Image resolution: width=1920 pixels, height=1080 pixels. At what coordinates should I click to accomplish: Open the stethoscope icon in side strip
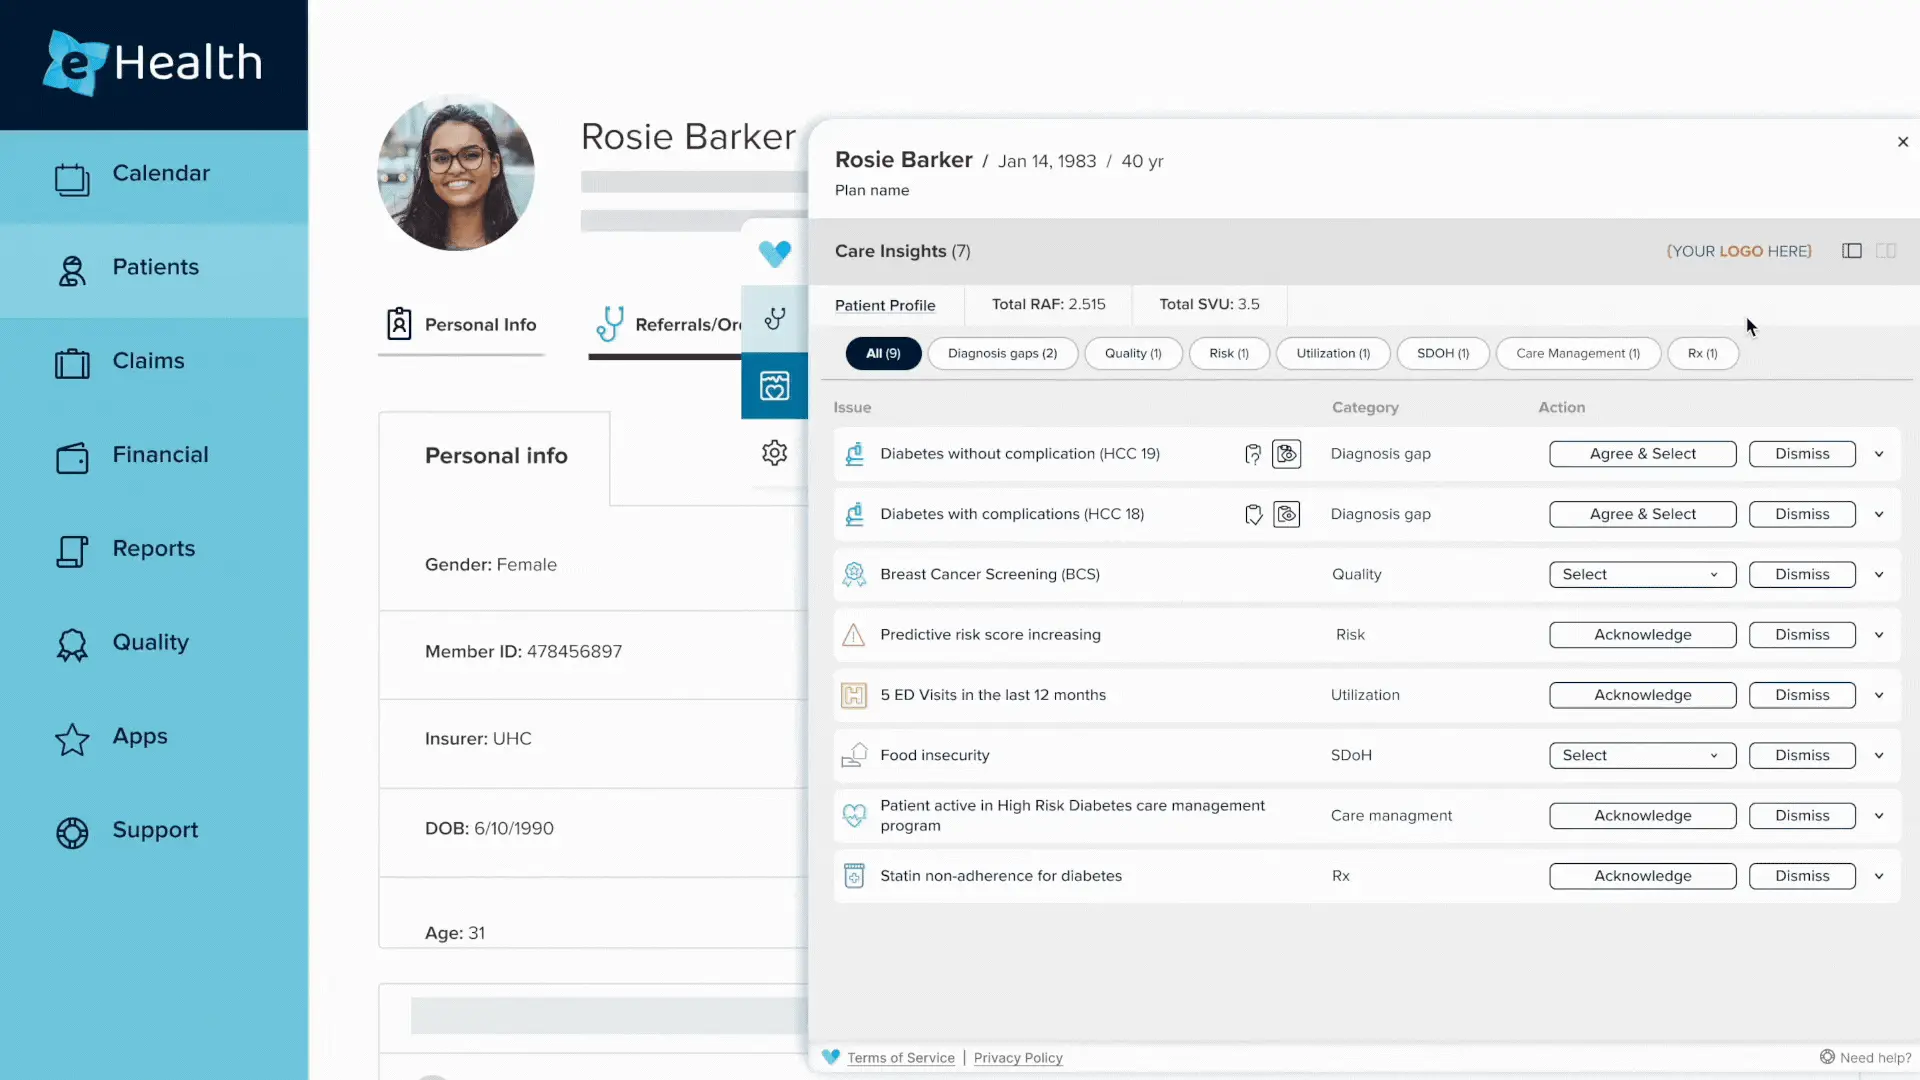774,319
